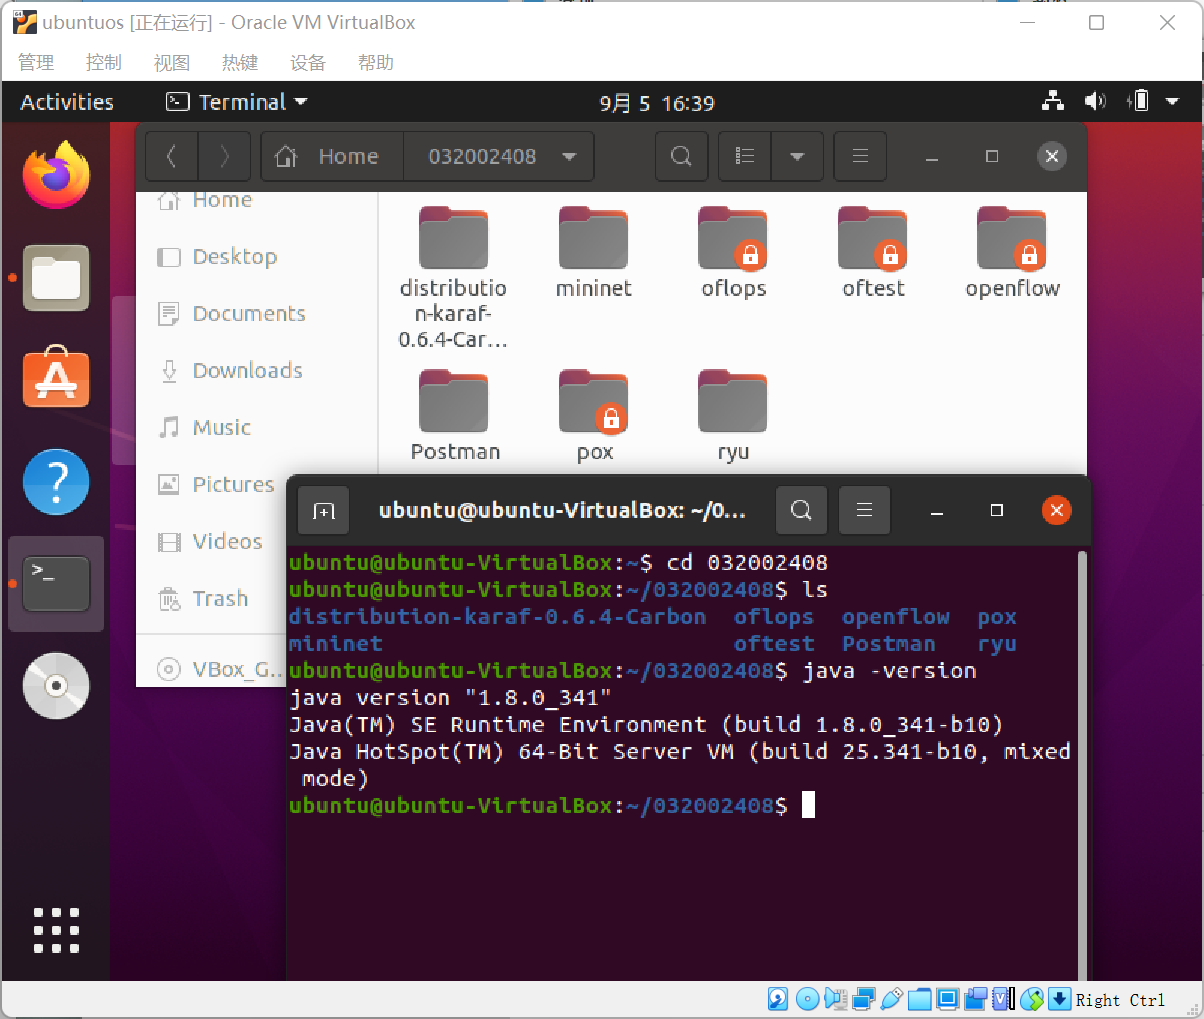The height and width of the screenshot is (1019, 1204).
Task: Click VirtualBox mouse integration status icon
Action: point(1032,998)
